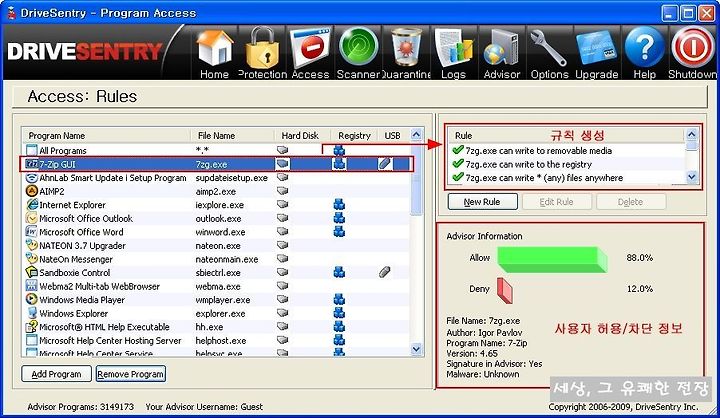Click the AIMP2 program icon
This screenshot has height=418, width=720.
[32, 191]
